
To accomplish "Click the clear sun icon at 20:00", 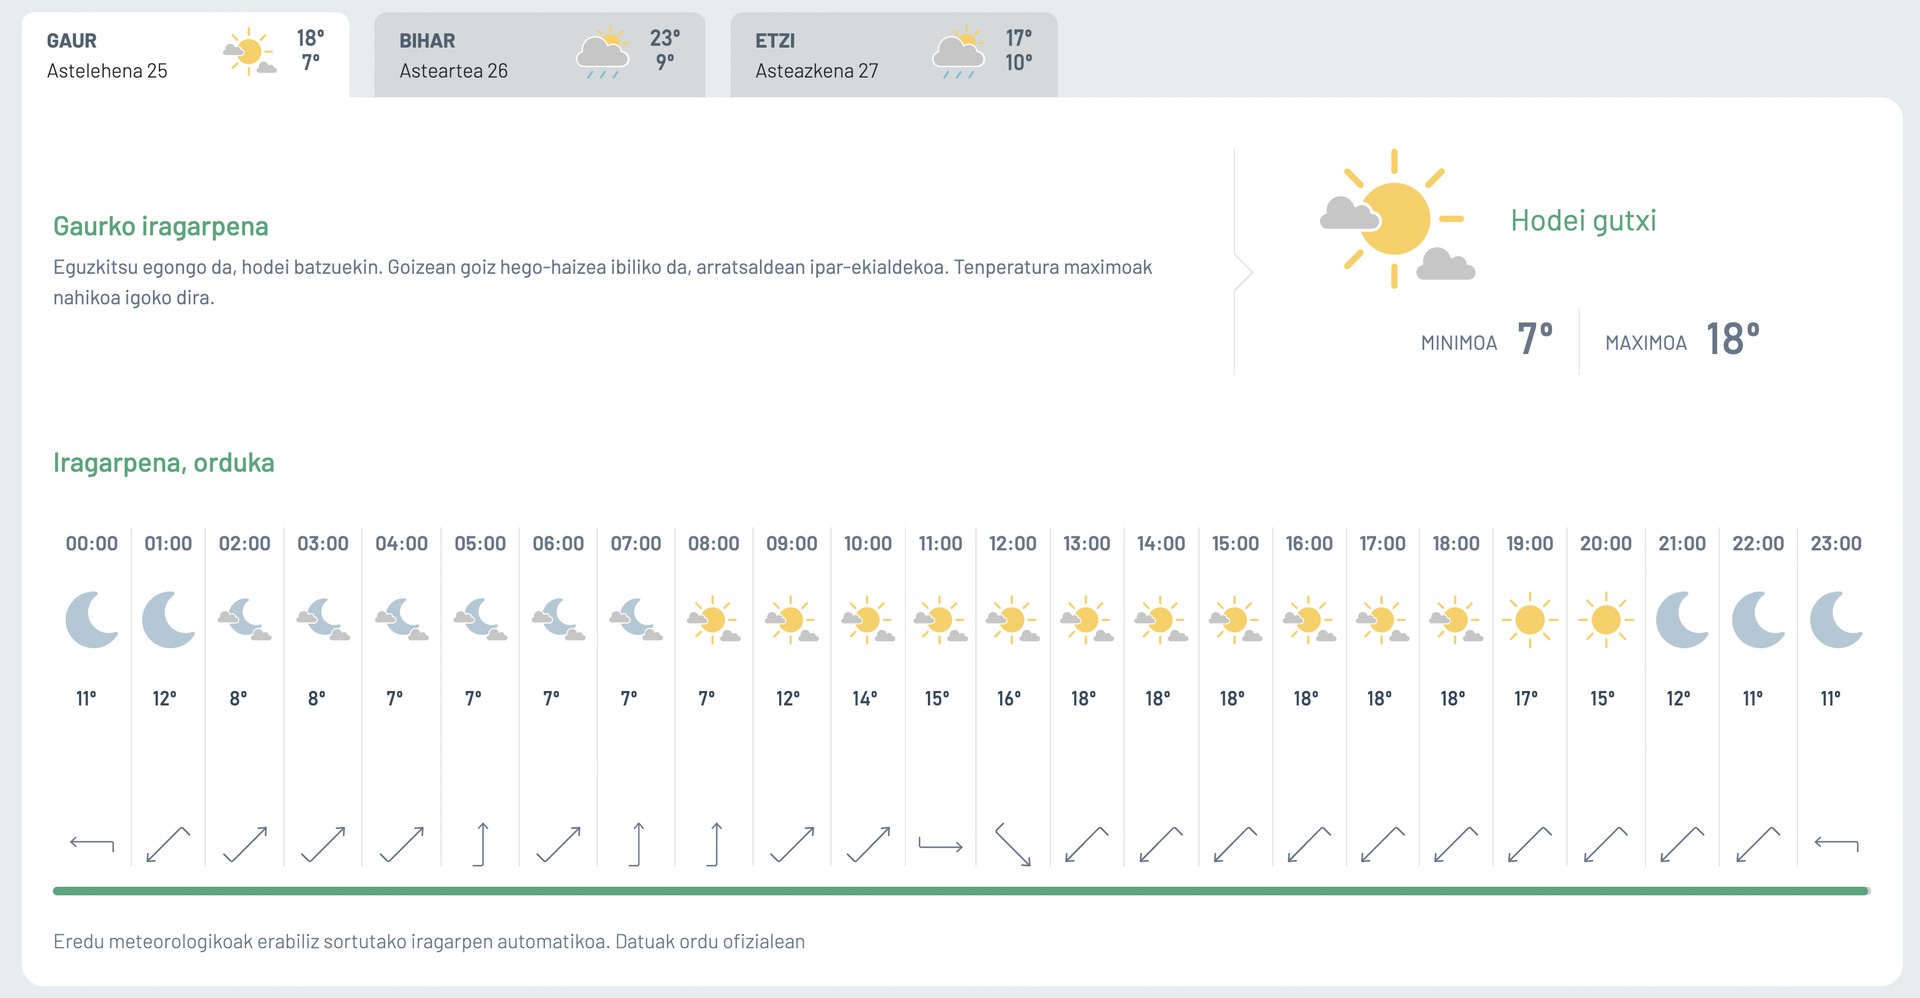I will (x=1606, y=620).
